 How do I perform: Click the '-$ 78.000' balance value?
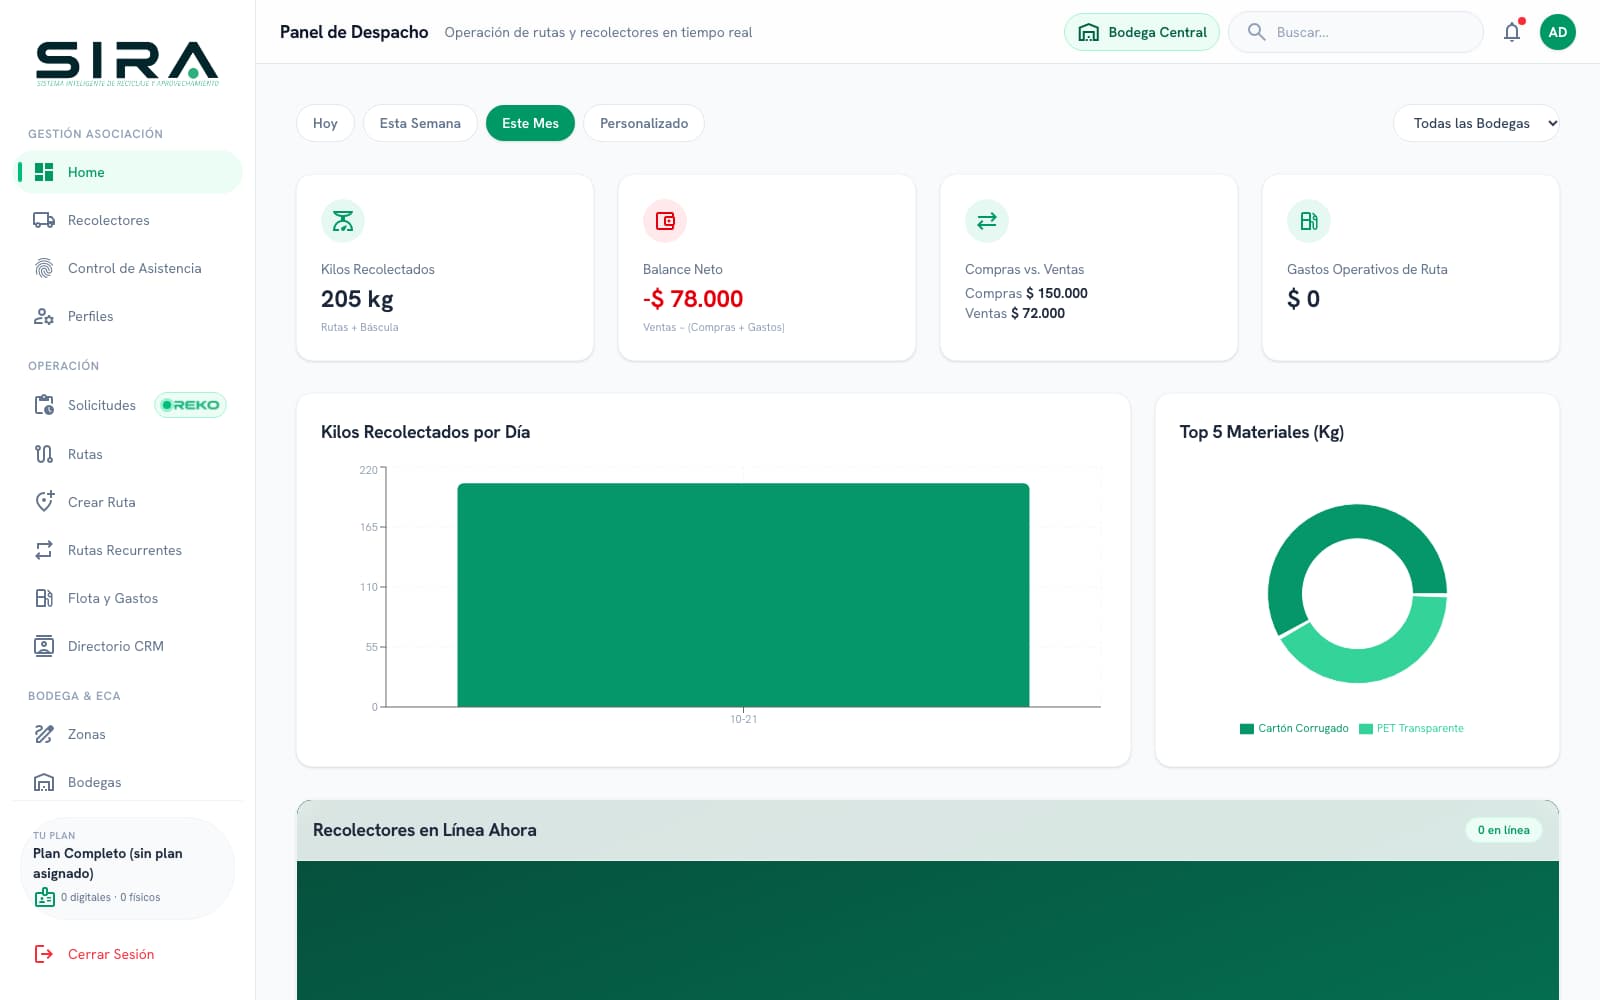[x=693, y=299]
